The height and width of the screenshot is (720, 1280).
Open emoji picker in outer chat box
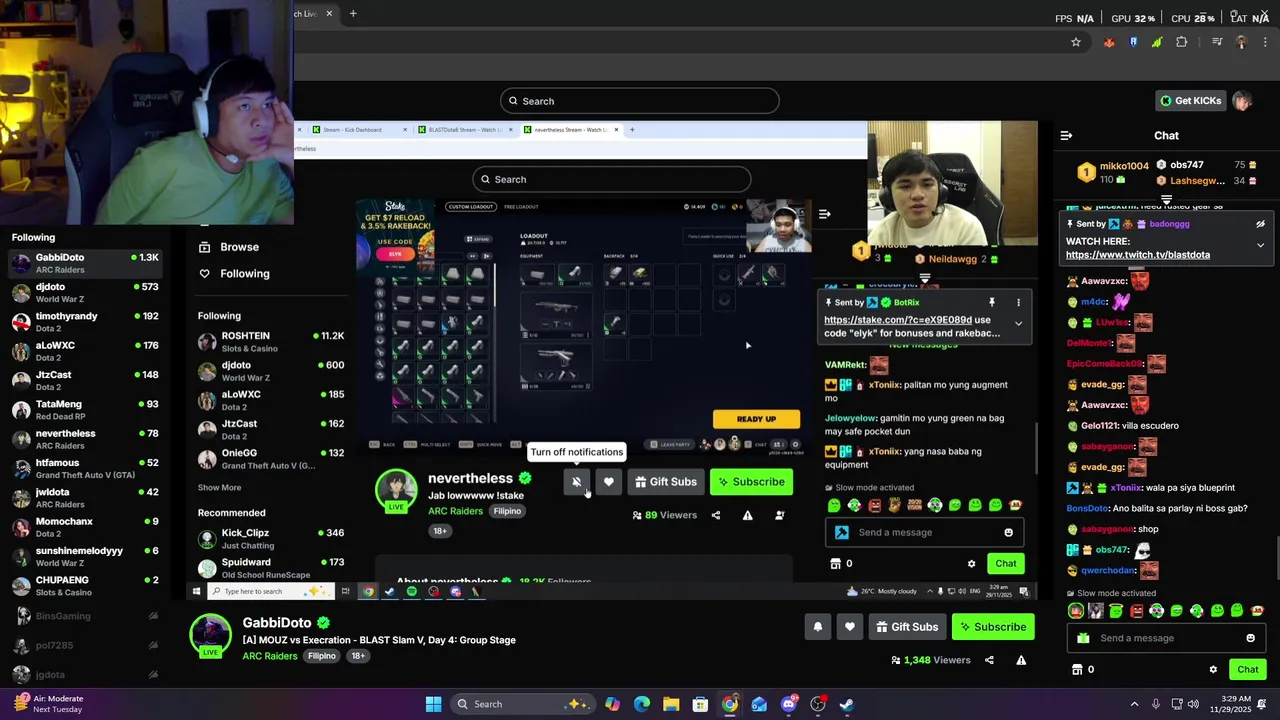pos(1250,638)
